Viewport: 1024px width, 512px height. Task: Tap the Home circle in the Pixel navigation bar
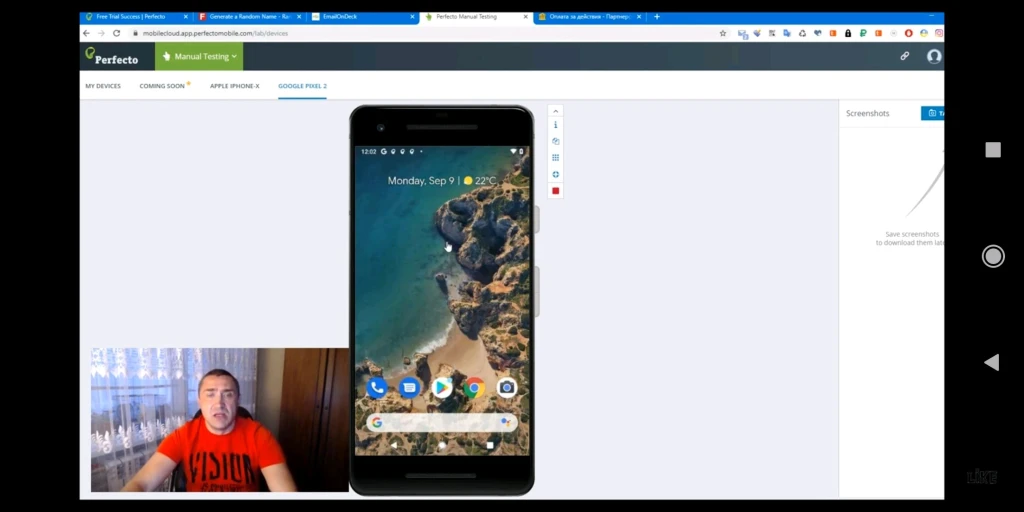pyautogui.click(x=442, y=445)
